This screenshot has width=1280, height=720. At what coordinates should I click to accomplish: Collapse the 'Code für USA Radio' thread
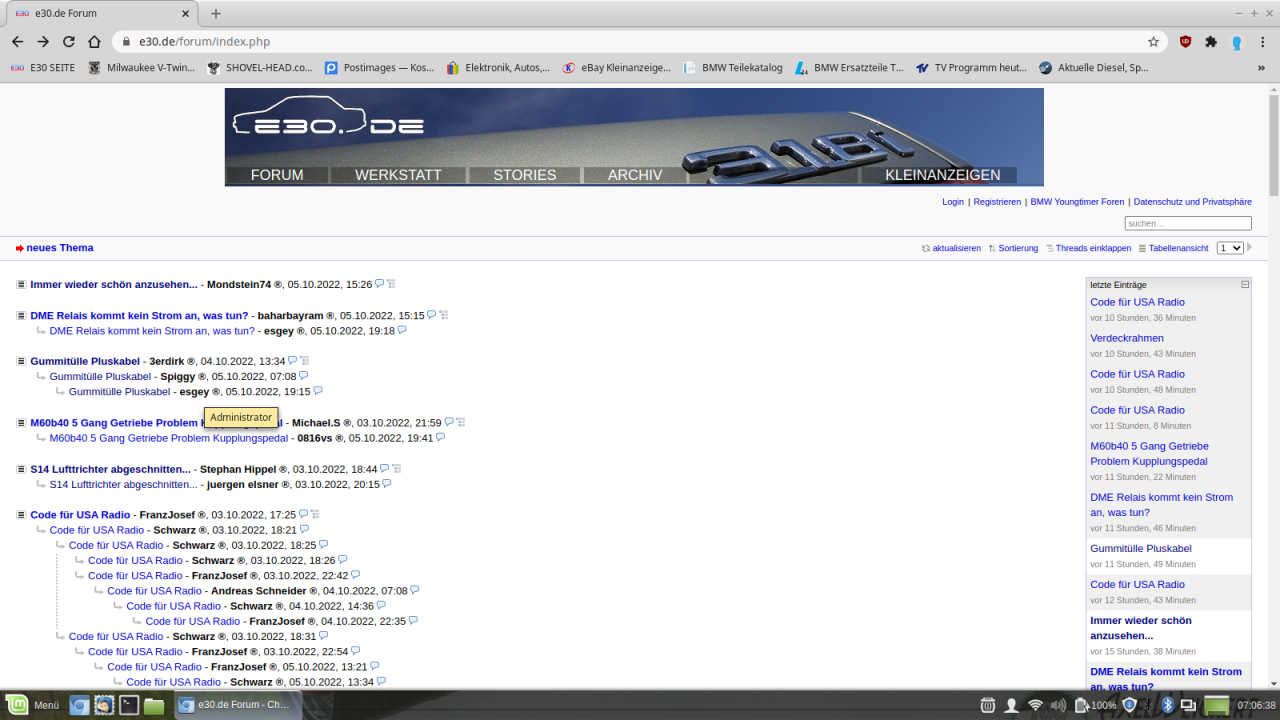[x=21, y=515]
